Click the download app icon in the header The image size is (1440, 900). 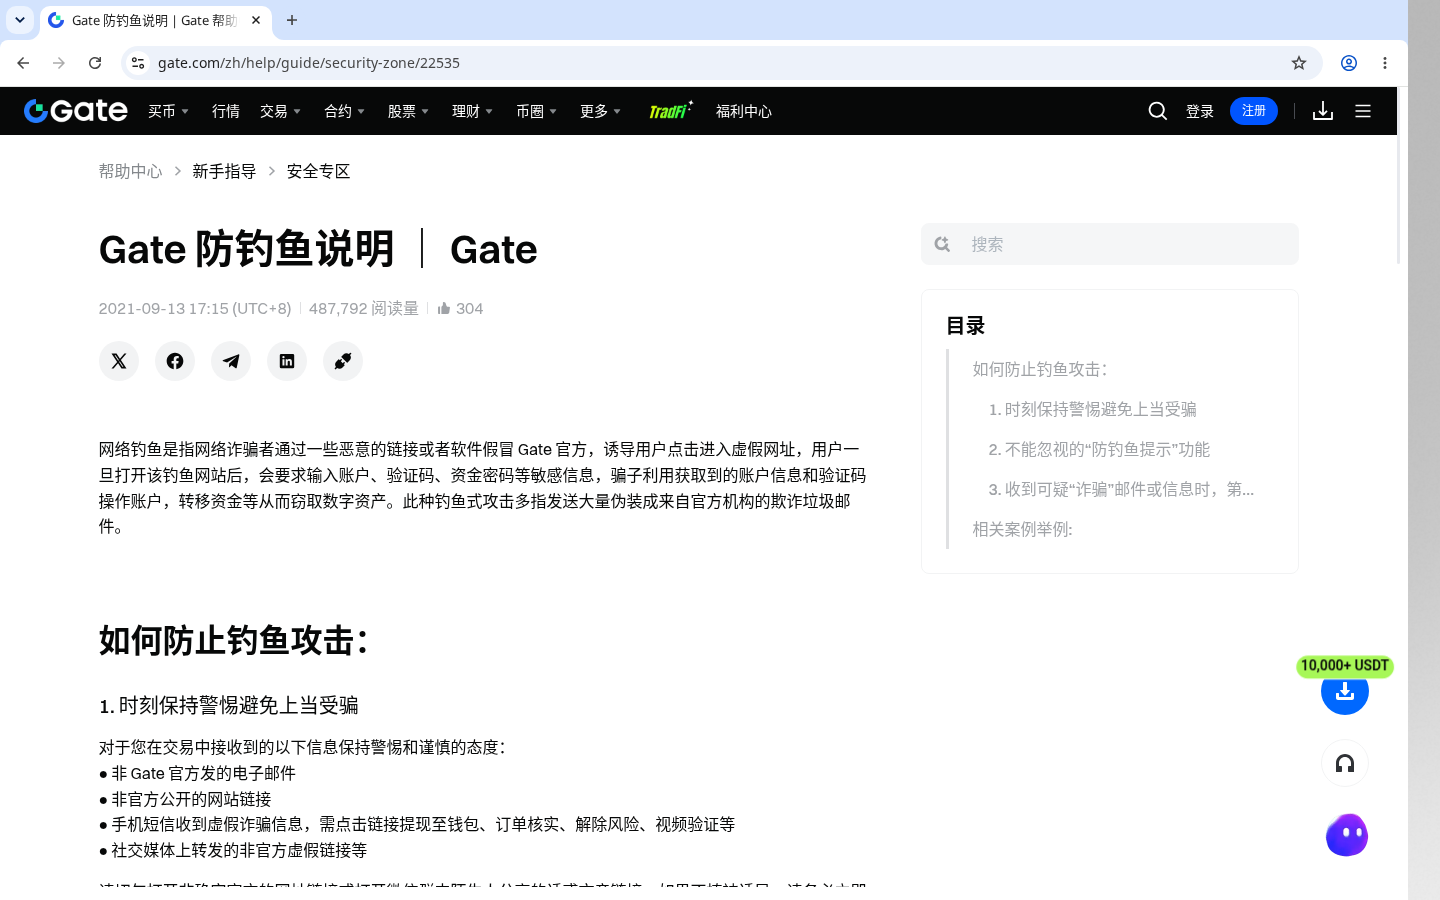click(1323, 111)
